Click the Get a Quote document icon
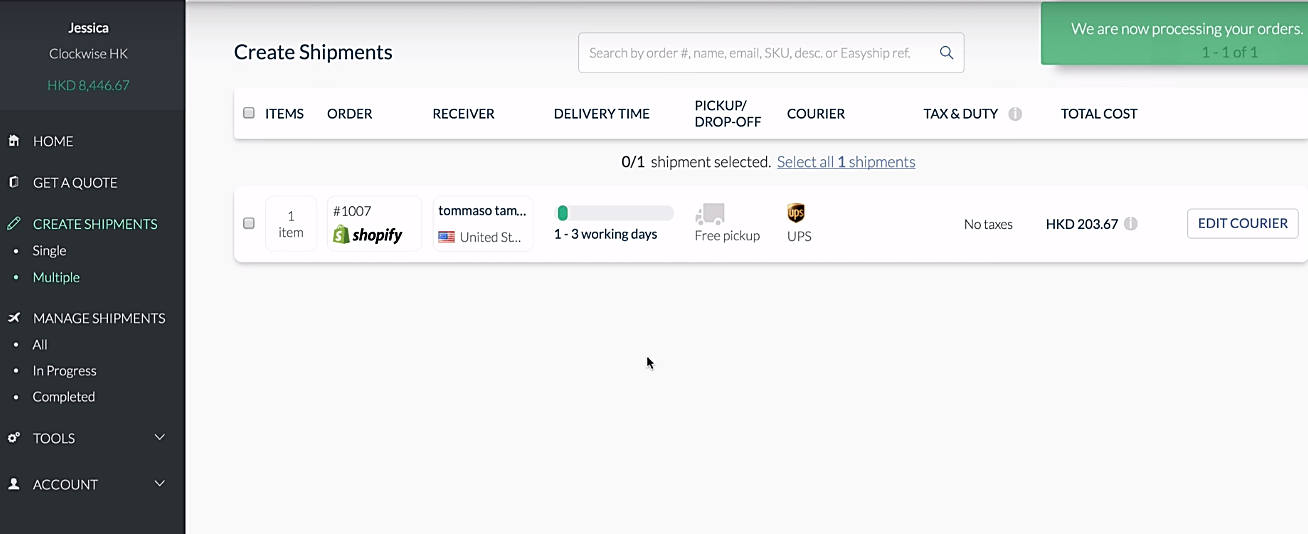Image resolution: width=1308 pixels, height=534 pixels. point(14,182)
